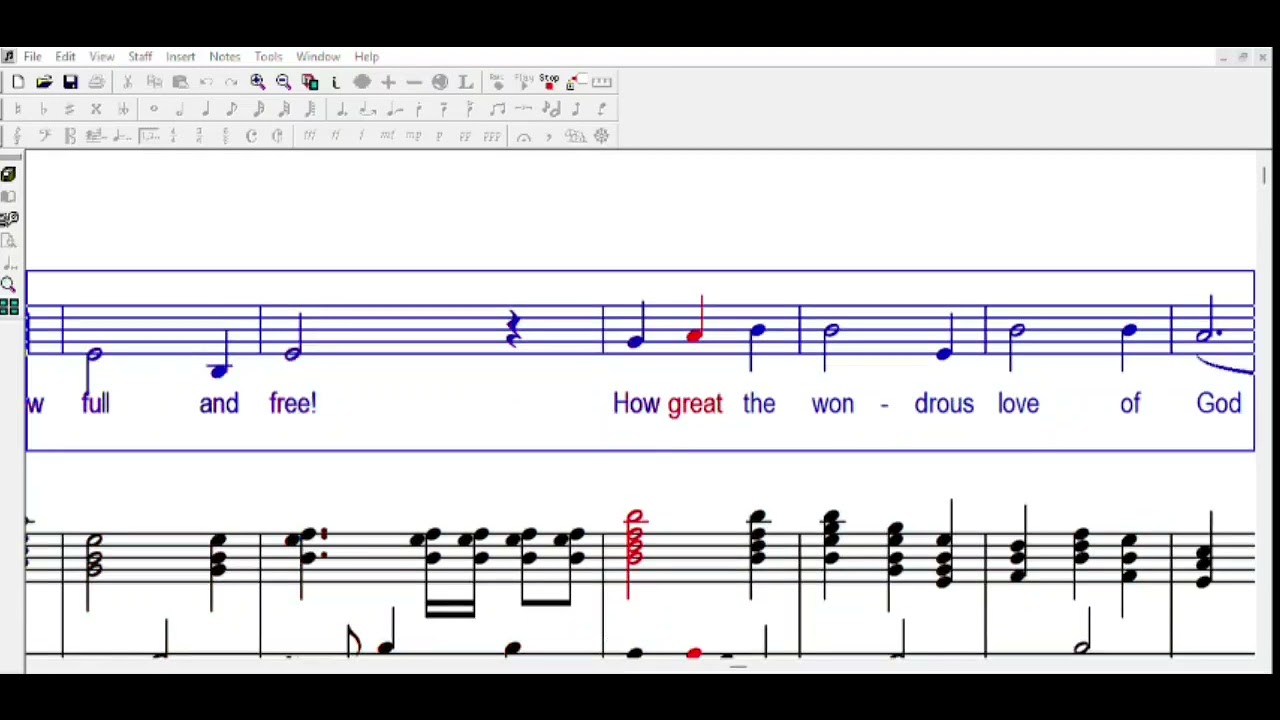Viewport: 1280px width, 720px height.
Task: Insert the mf dynamic marking
Action: click(x=387, y=136)
